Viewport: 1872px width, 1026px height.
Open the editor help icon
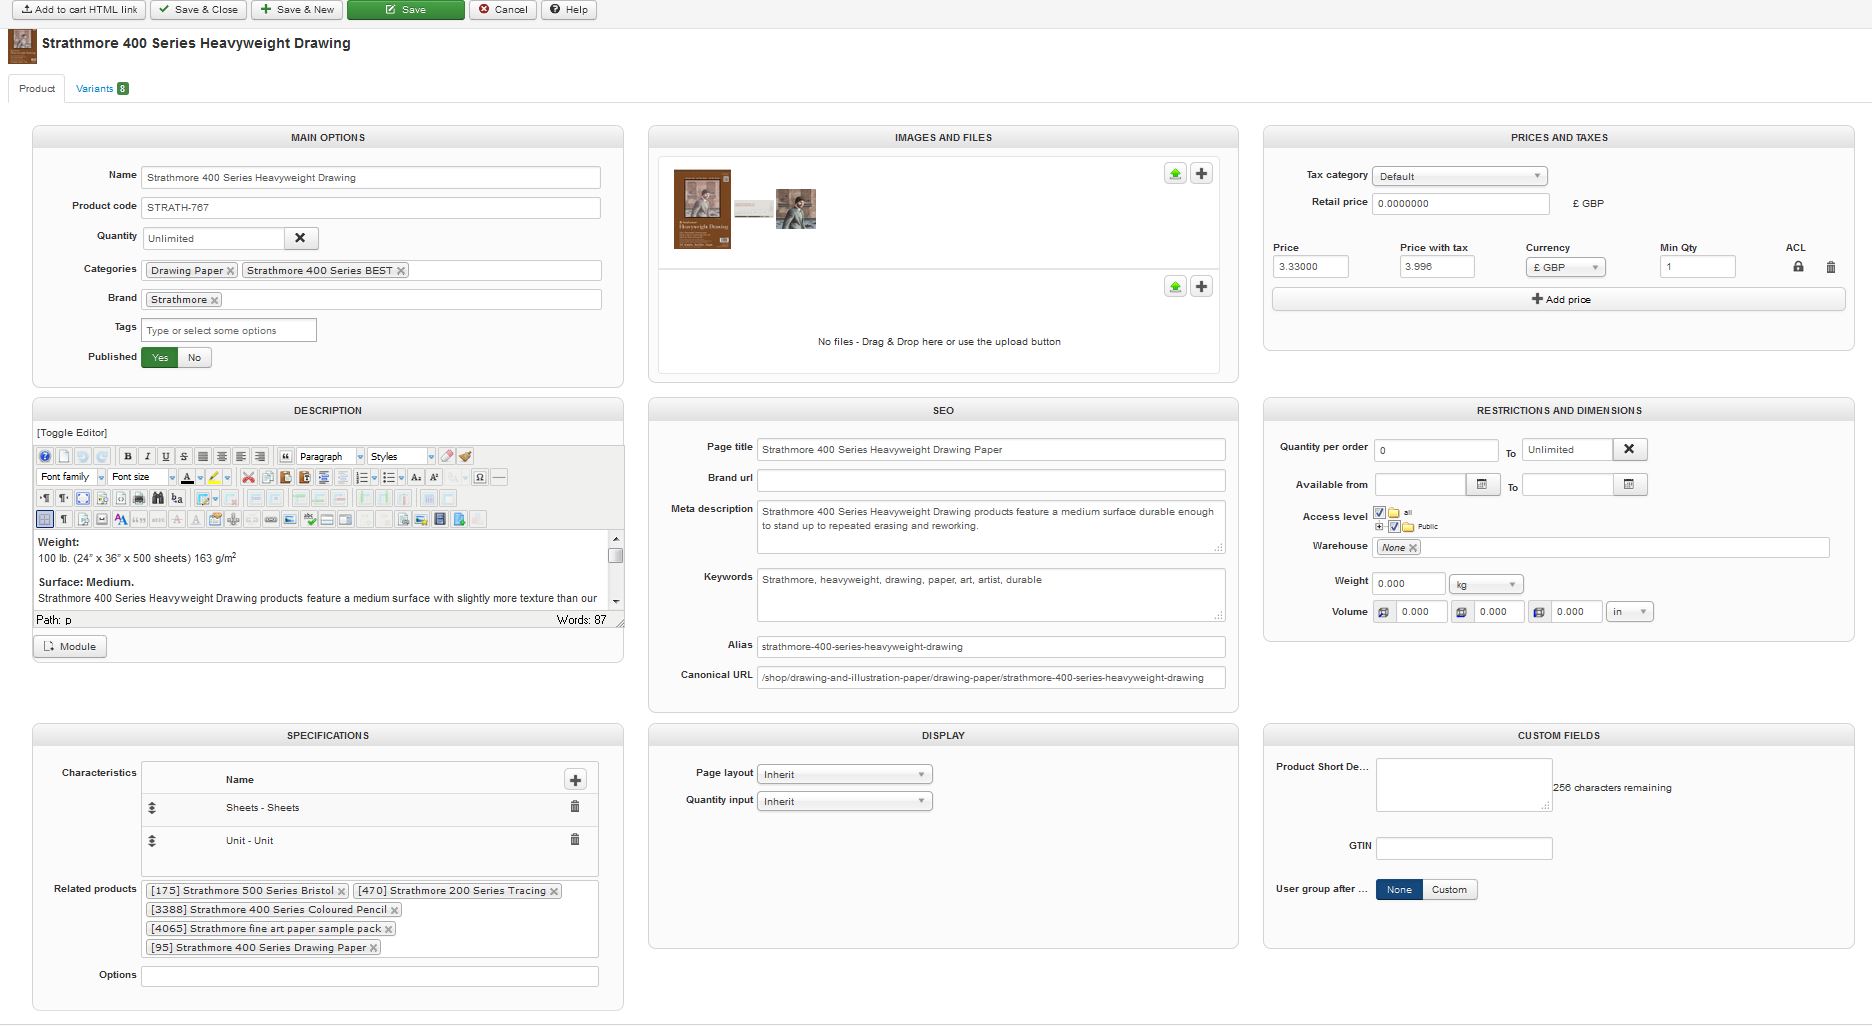pyautogui.click(x=45, y=456)
